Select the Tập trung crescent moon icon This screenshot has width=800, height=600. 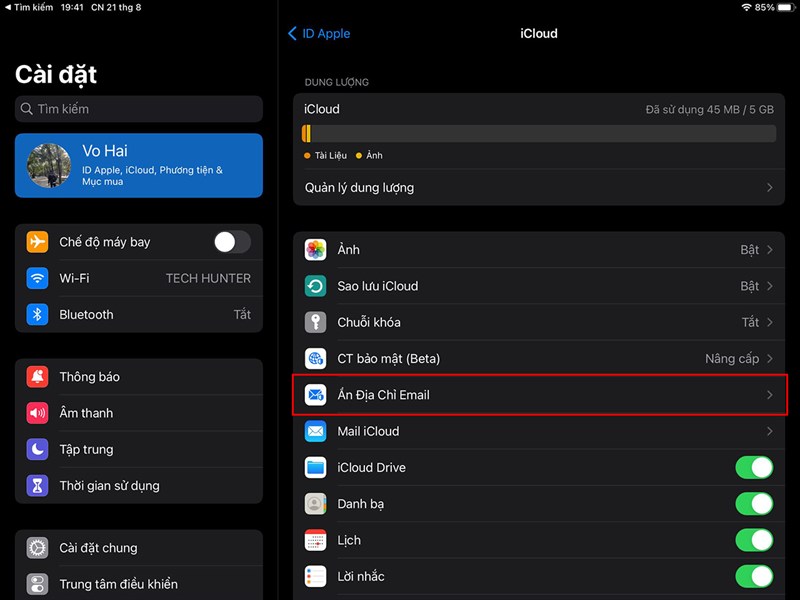[36, 449]
